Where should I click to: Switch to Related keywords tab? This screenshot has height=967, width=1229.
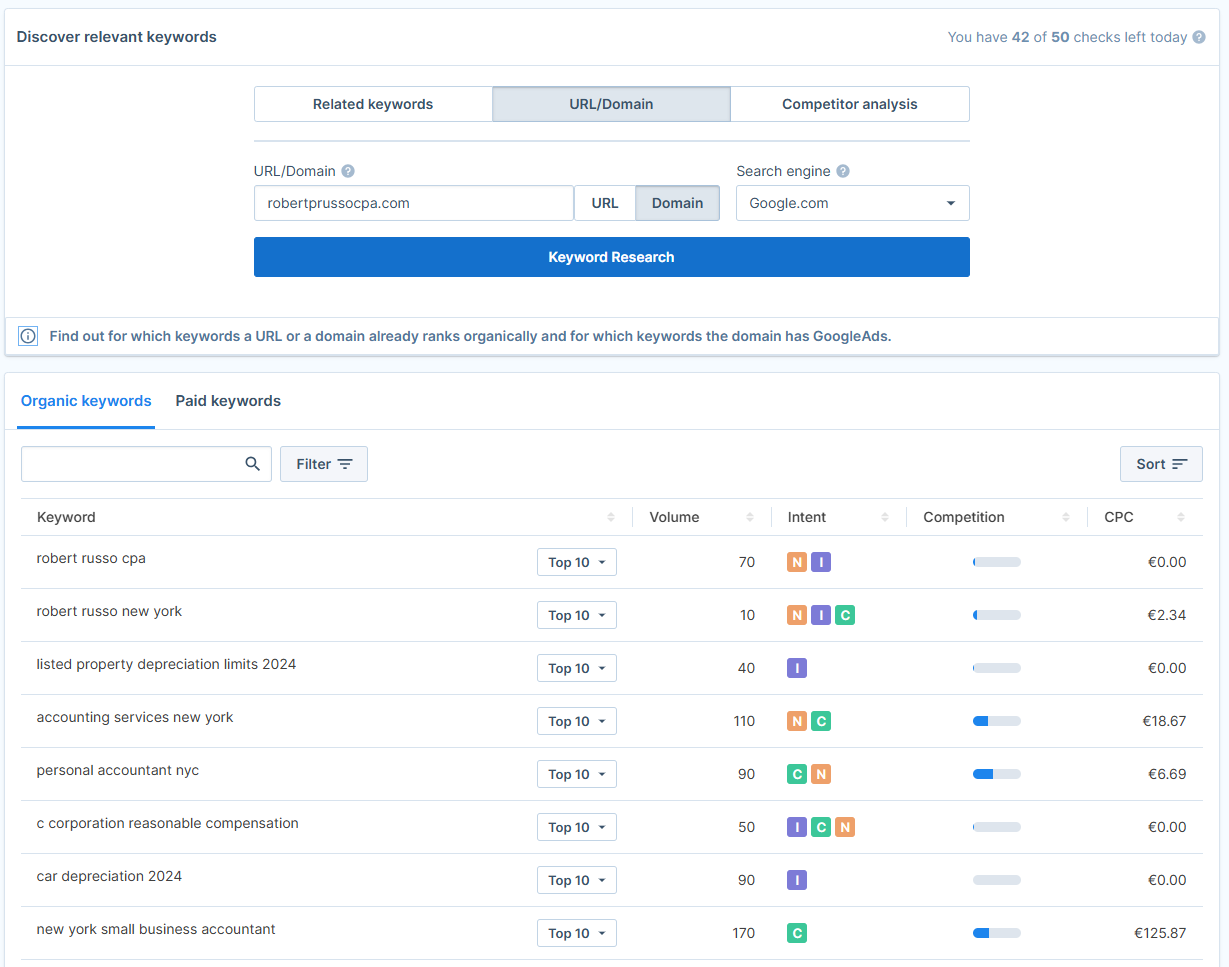373,104
